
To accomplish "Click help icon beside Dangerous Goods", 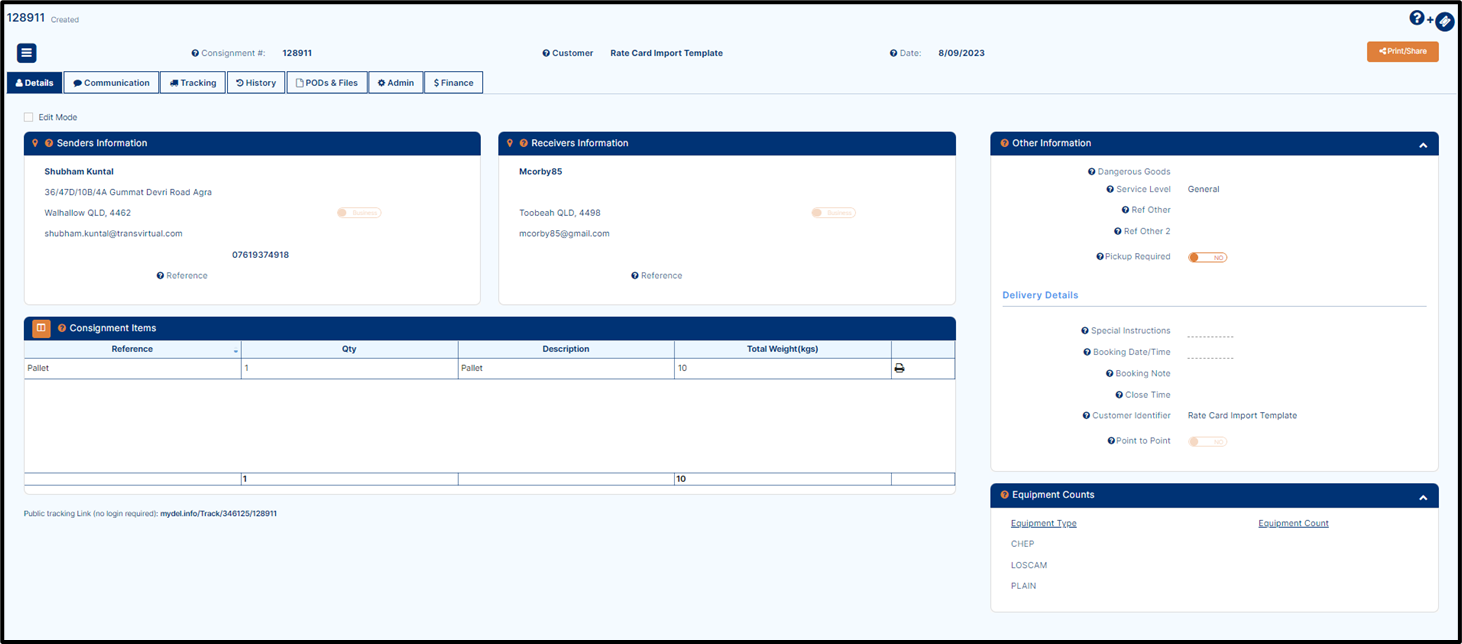I will click(x=1091, y=172).
